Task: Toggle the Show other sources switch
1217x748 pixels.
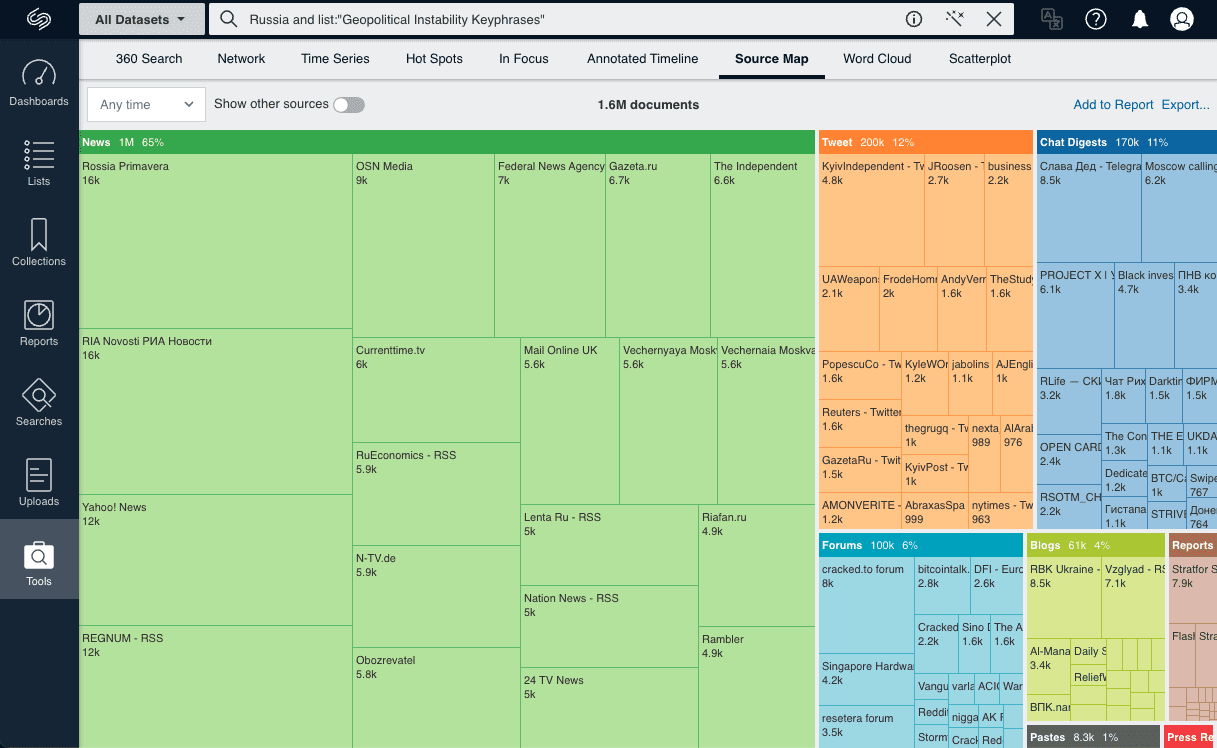Action: point(349,105)
